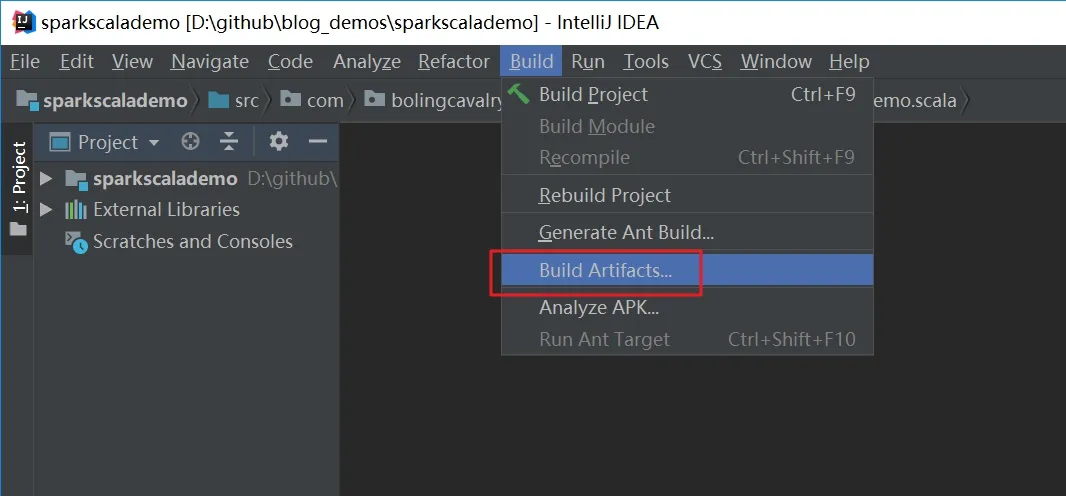Open the Project view dropdown
The height and width of the screenshot is (496, 1066).
click(x=107, y=142)
